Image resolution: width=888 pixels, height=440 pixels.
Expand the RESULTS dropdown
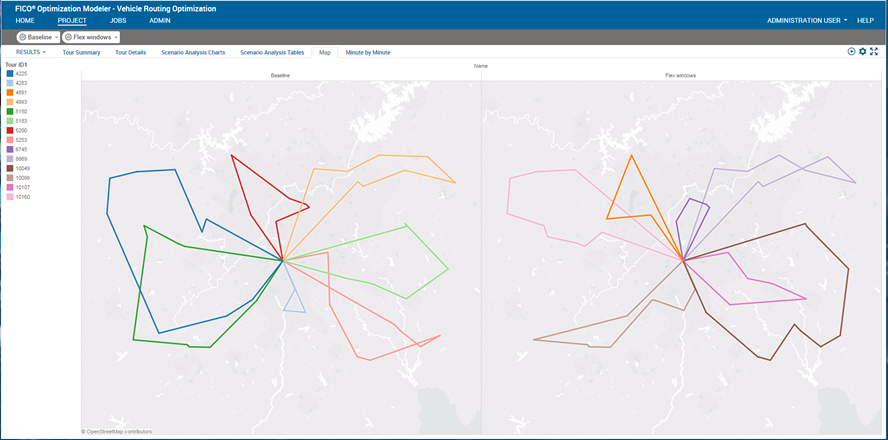point(31,52)
